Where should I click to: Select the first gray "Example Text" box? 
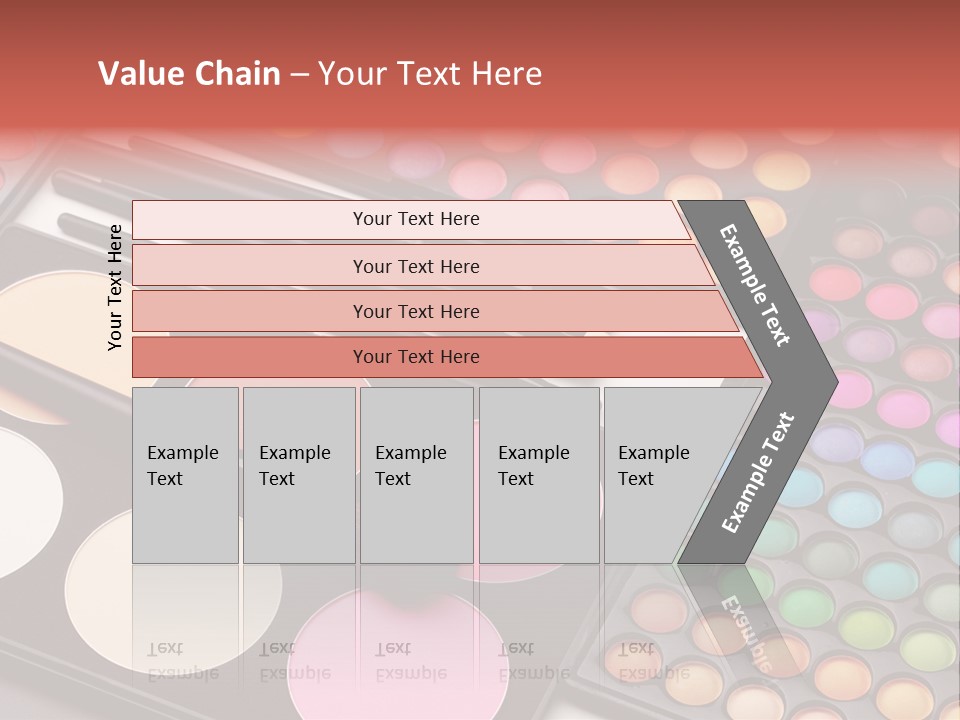pos(185,475)
